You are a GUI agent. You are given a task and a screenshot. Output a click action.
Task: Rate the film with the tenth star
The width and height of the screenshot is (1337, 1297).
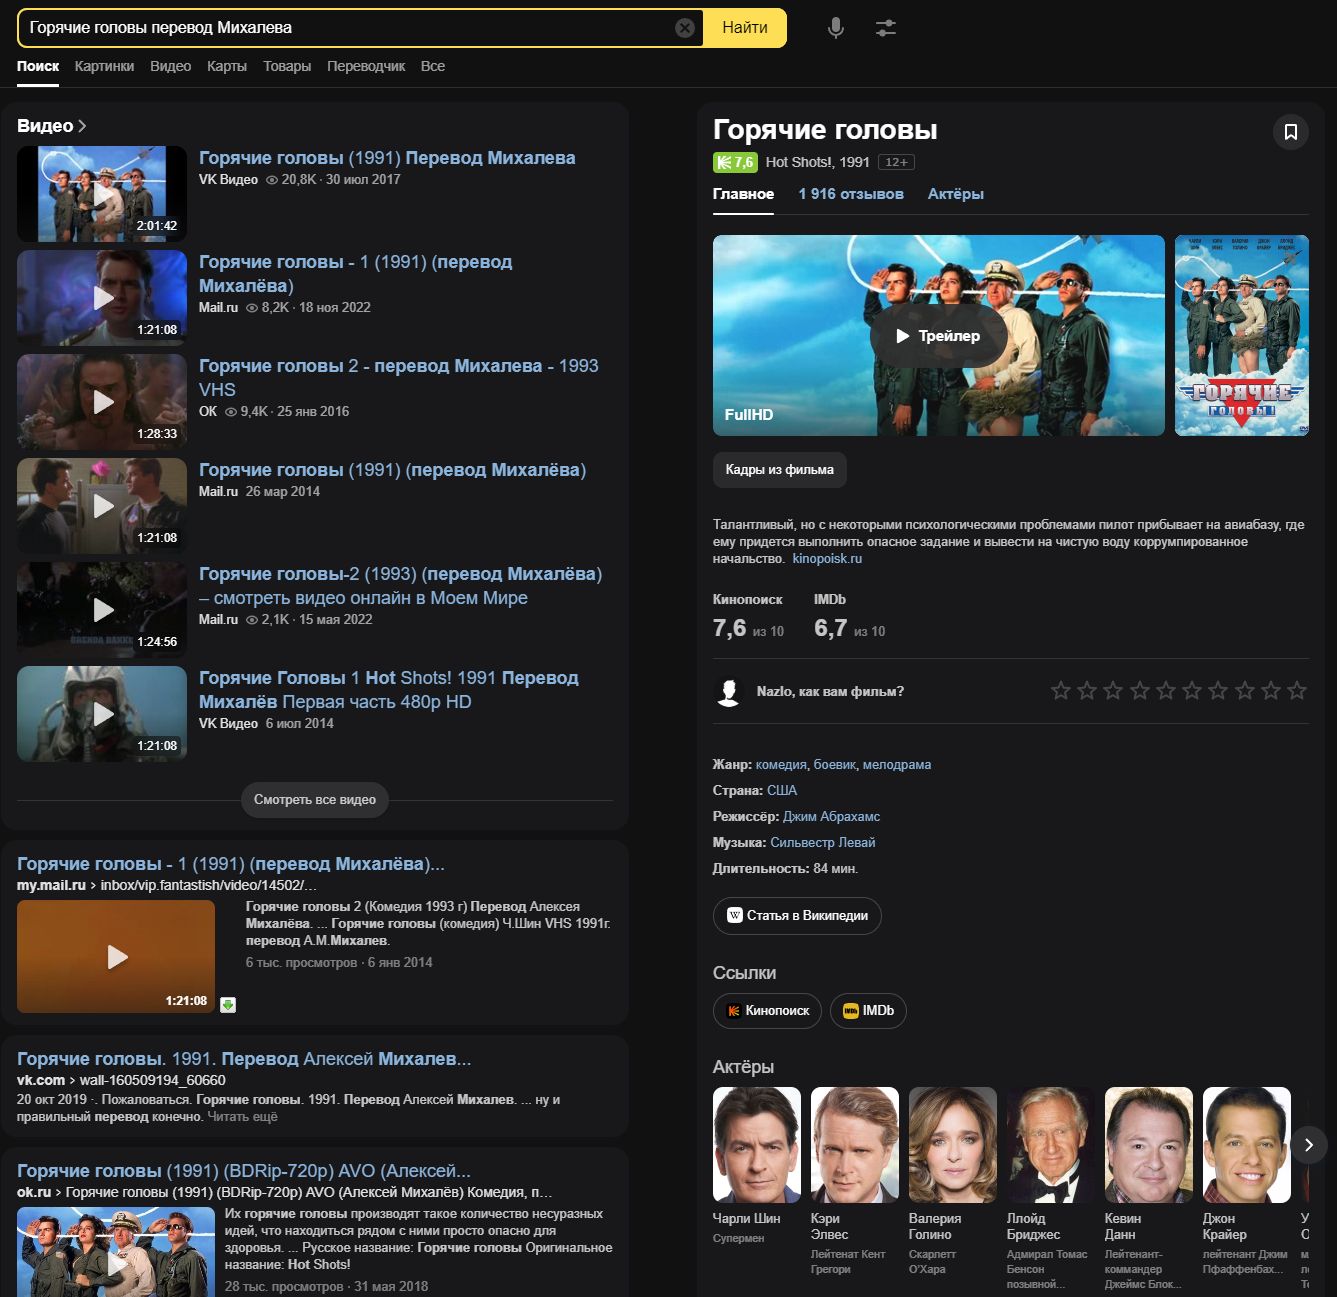click(x=1297, y=691)
